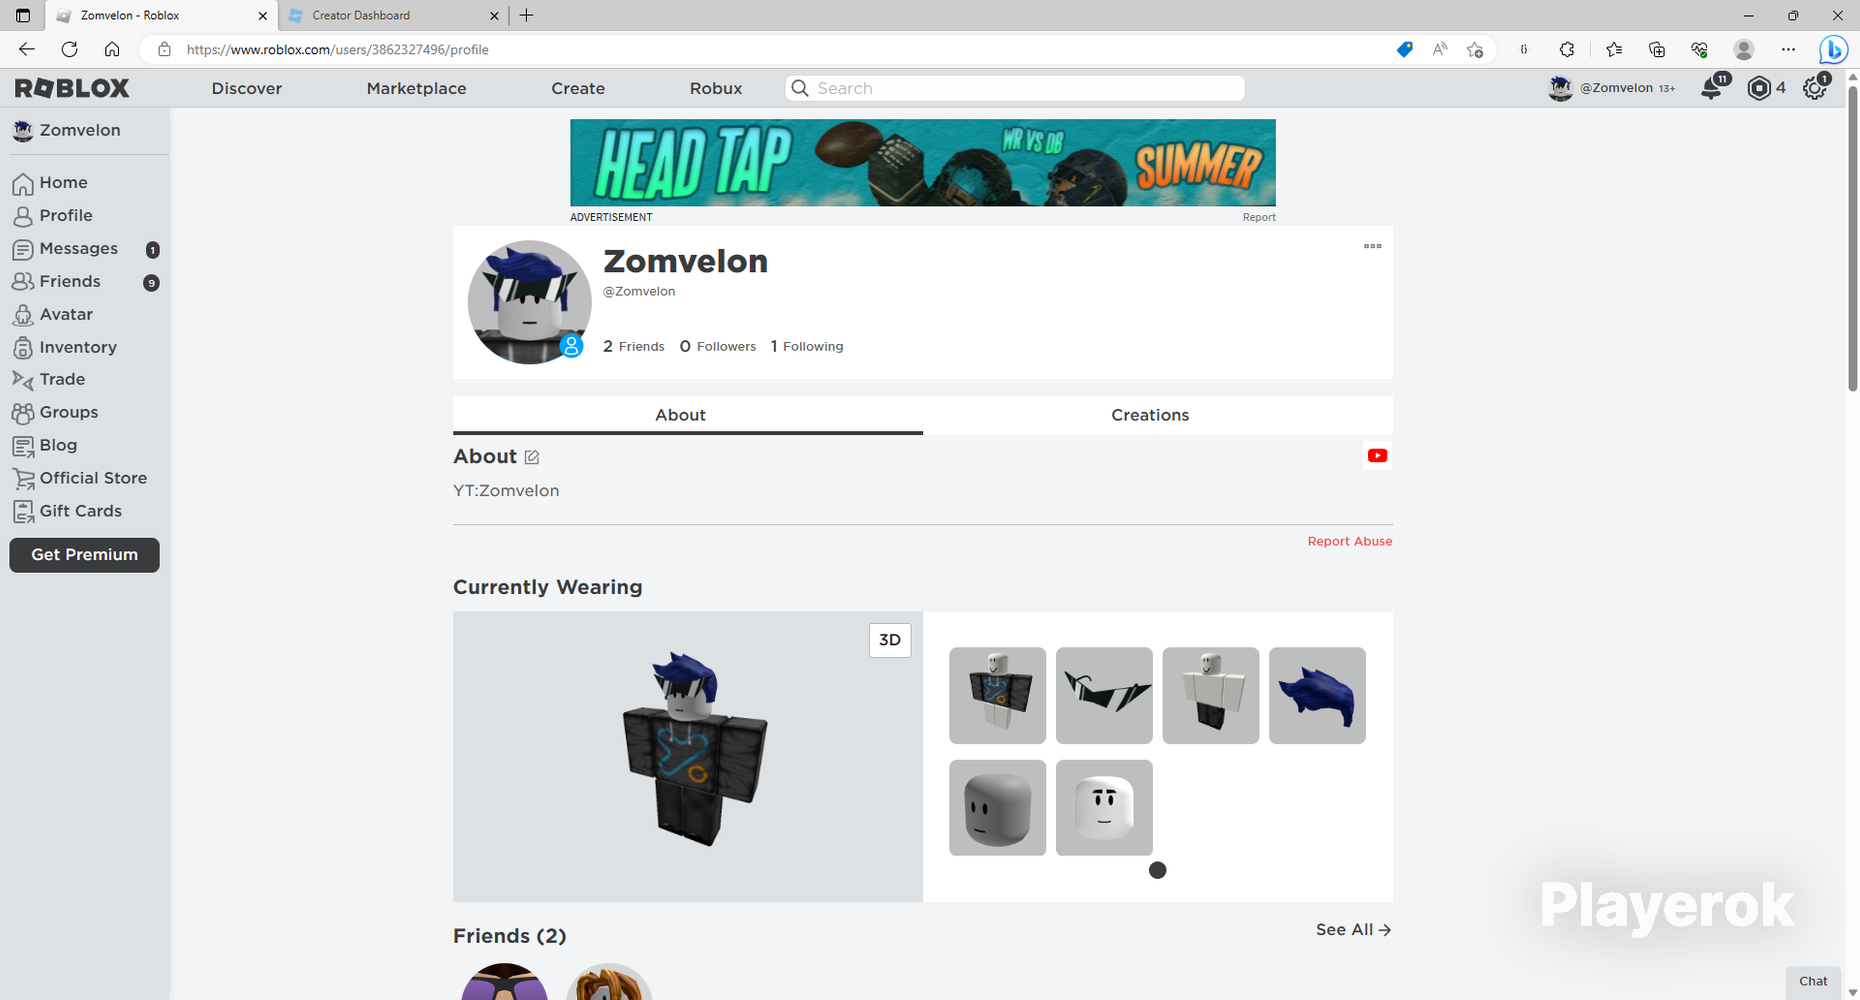This screenshot has width=1860, height=1000.
Task: Go to the browser home page
Action: tap(112, 49)
